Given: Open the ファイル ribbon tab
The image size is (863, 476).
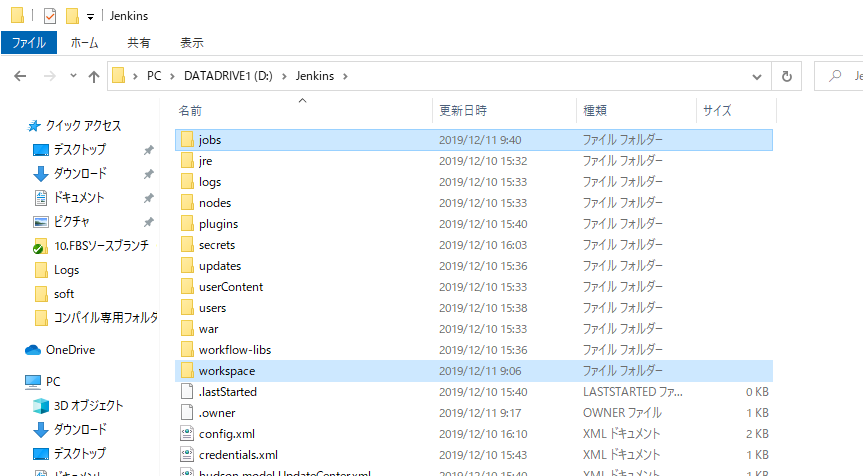Looking at the screenshot, I should (29, 42).
